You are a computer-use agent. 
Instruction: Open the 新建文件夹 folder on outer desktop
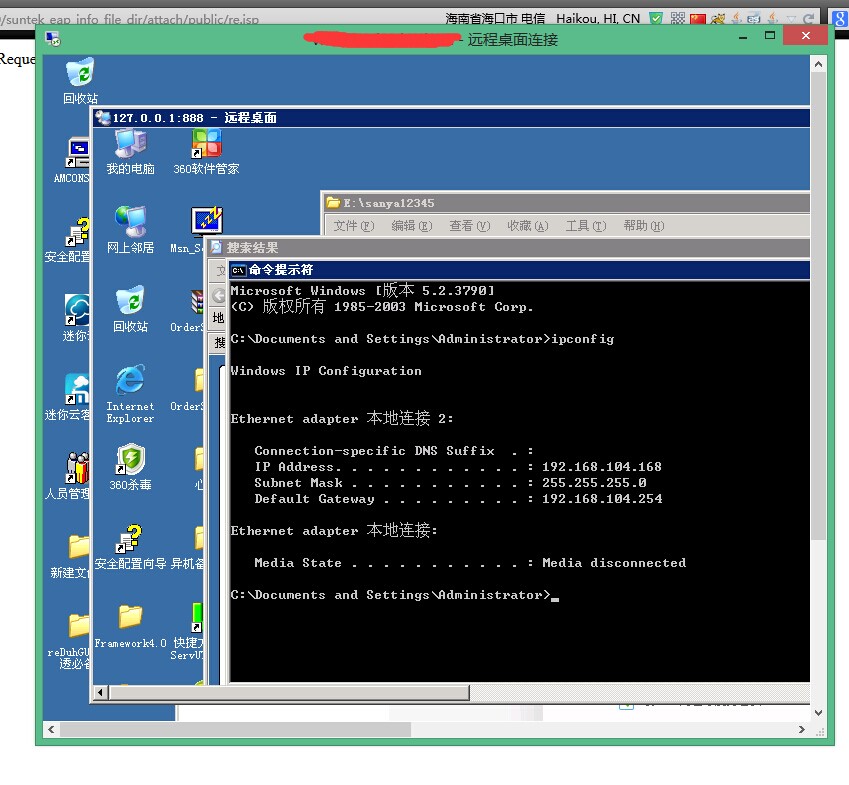pyautogui.click(x=79, y=547)
